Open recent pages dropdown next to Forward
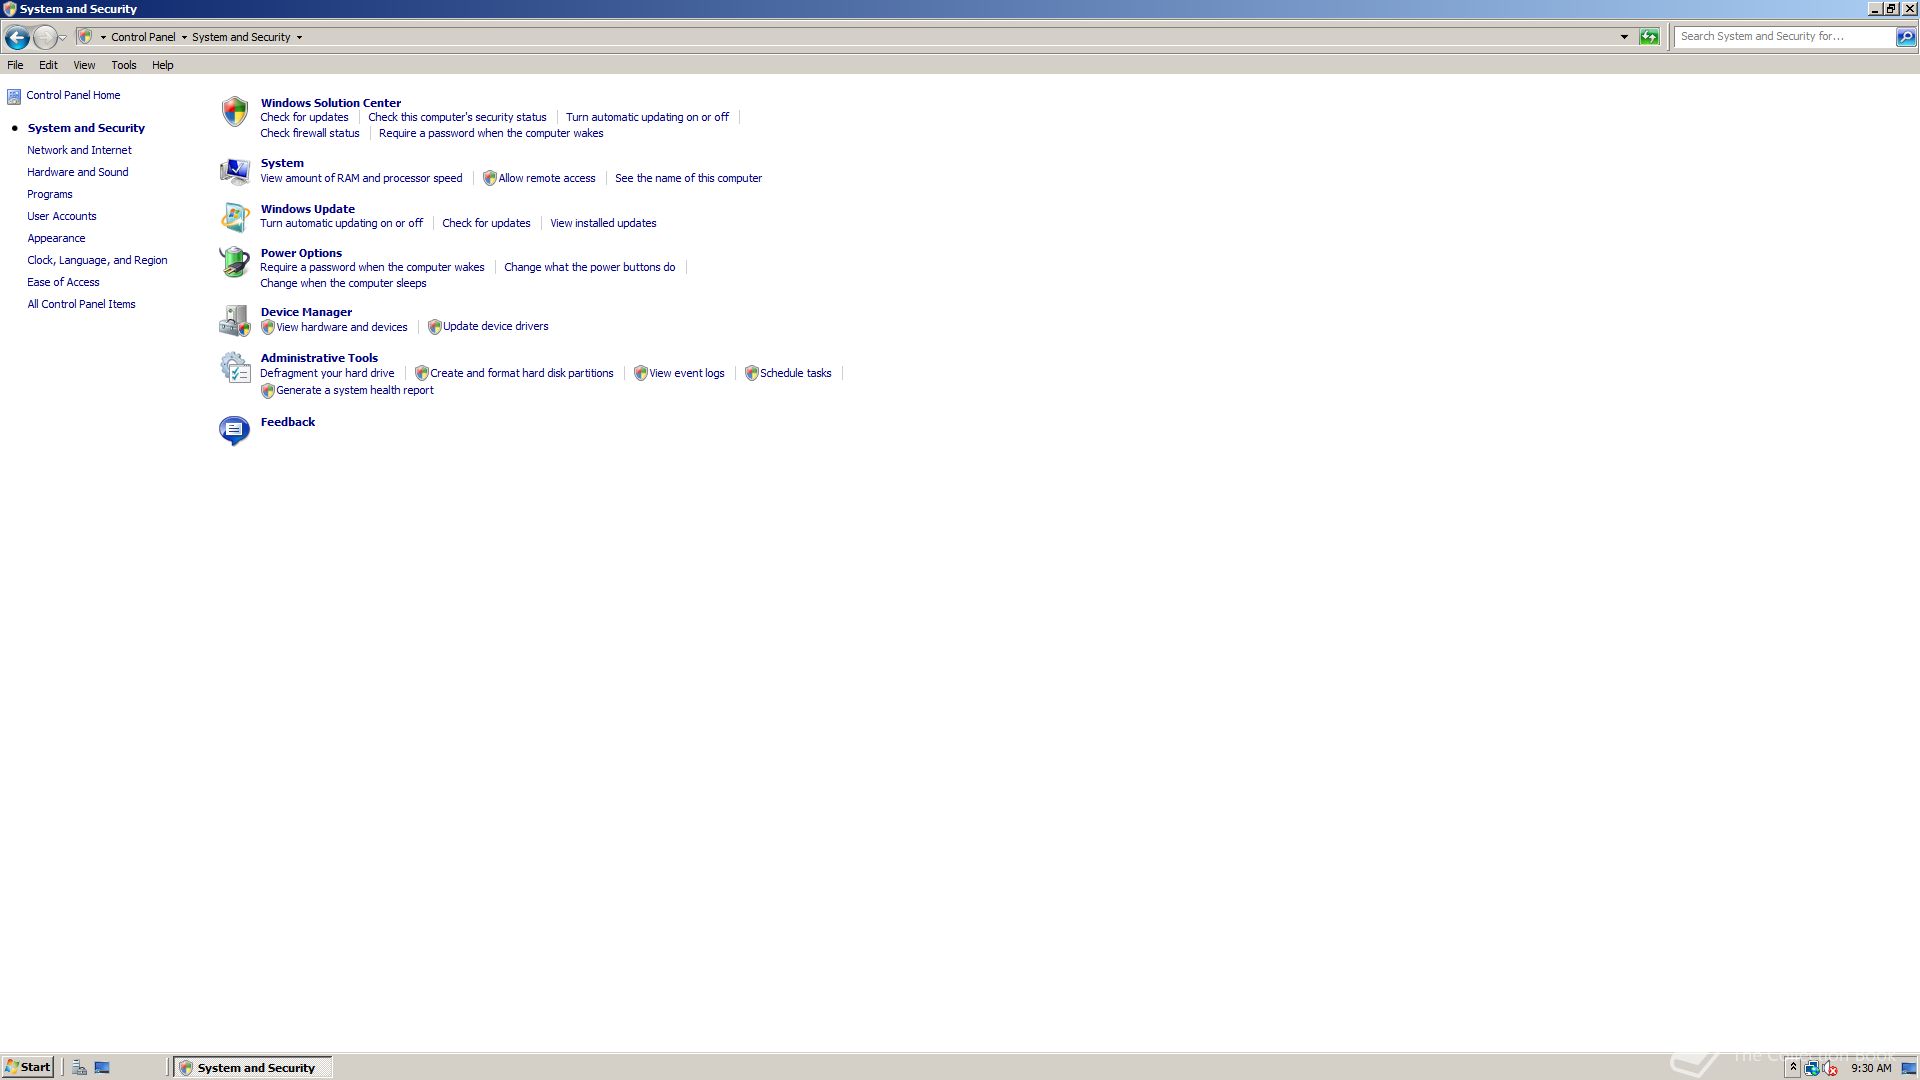 tap(63, 38)
